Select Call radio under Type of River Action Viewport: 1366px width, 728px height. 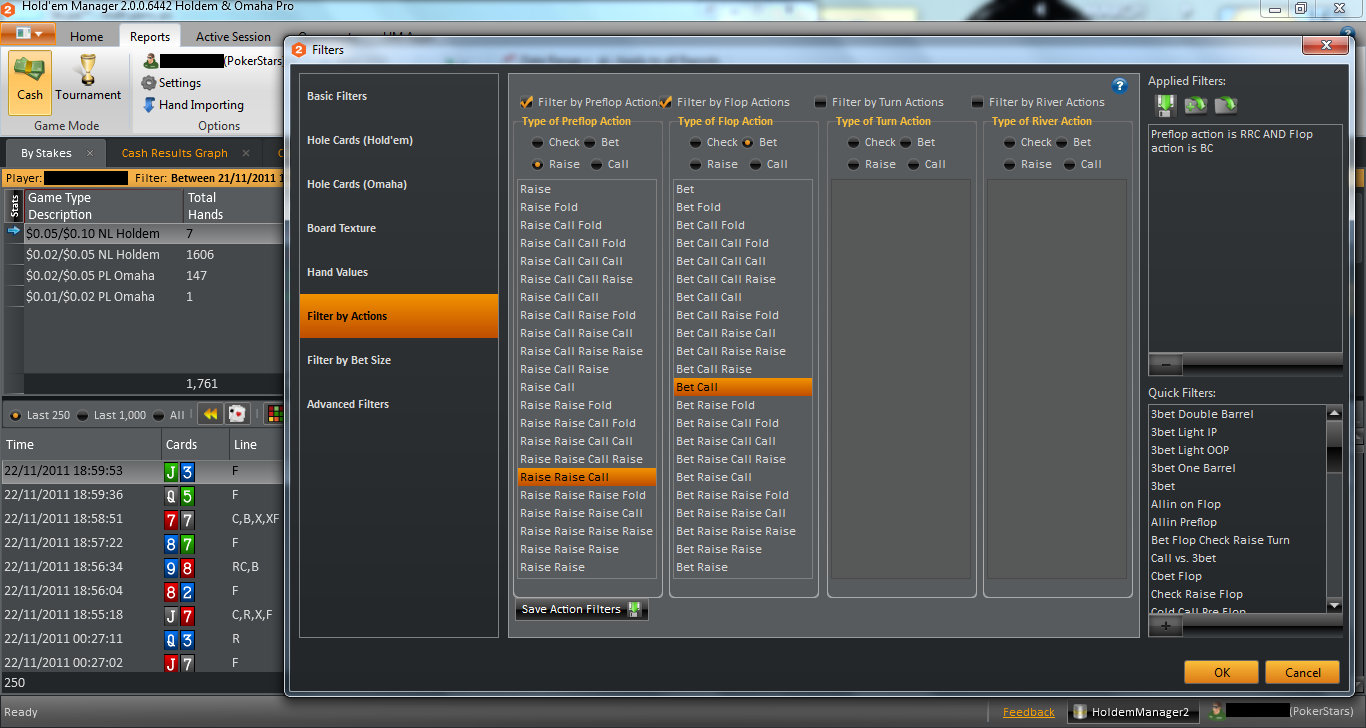[1070, 164]
